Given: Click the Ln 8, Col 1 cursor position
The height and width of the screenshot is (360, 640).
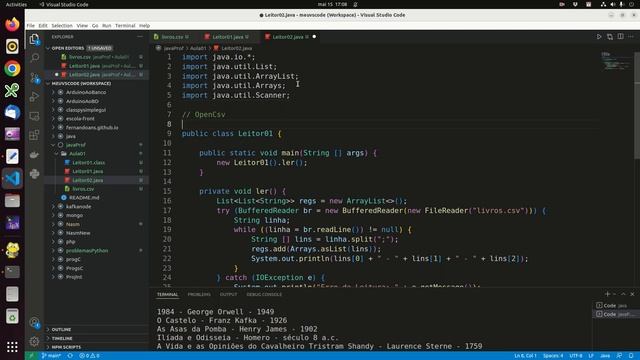Looking at the screenshot, I should click(x=525, y=356).
